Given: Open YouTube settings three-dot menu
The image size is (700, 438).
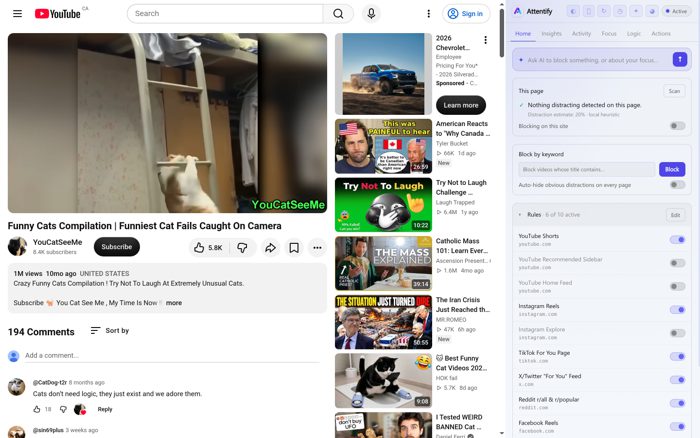Looking at the screenshot, I should [429, 14].
